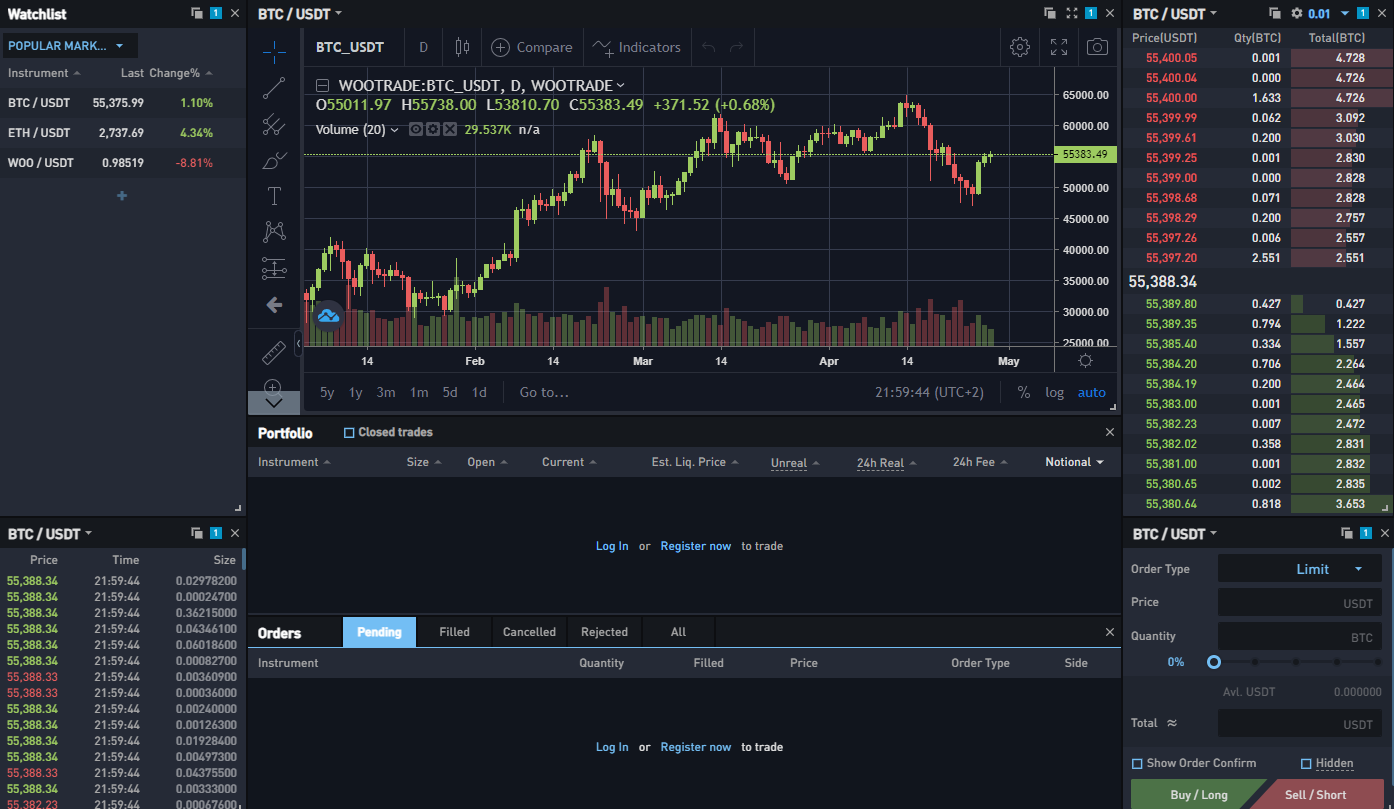
Task: Switch to the Filled orders tab
Action: pyautogui.click(x=454, y=632)
